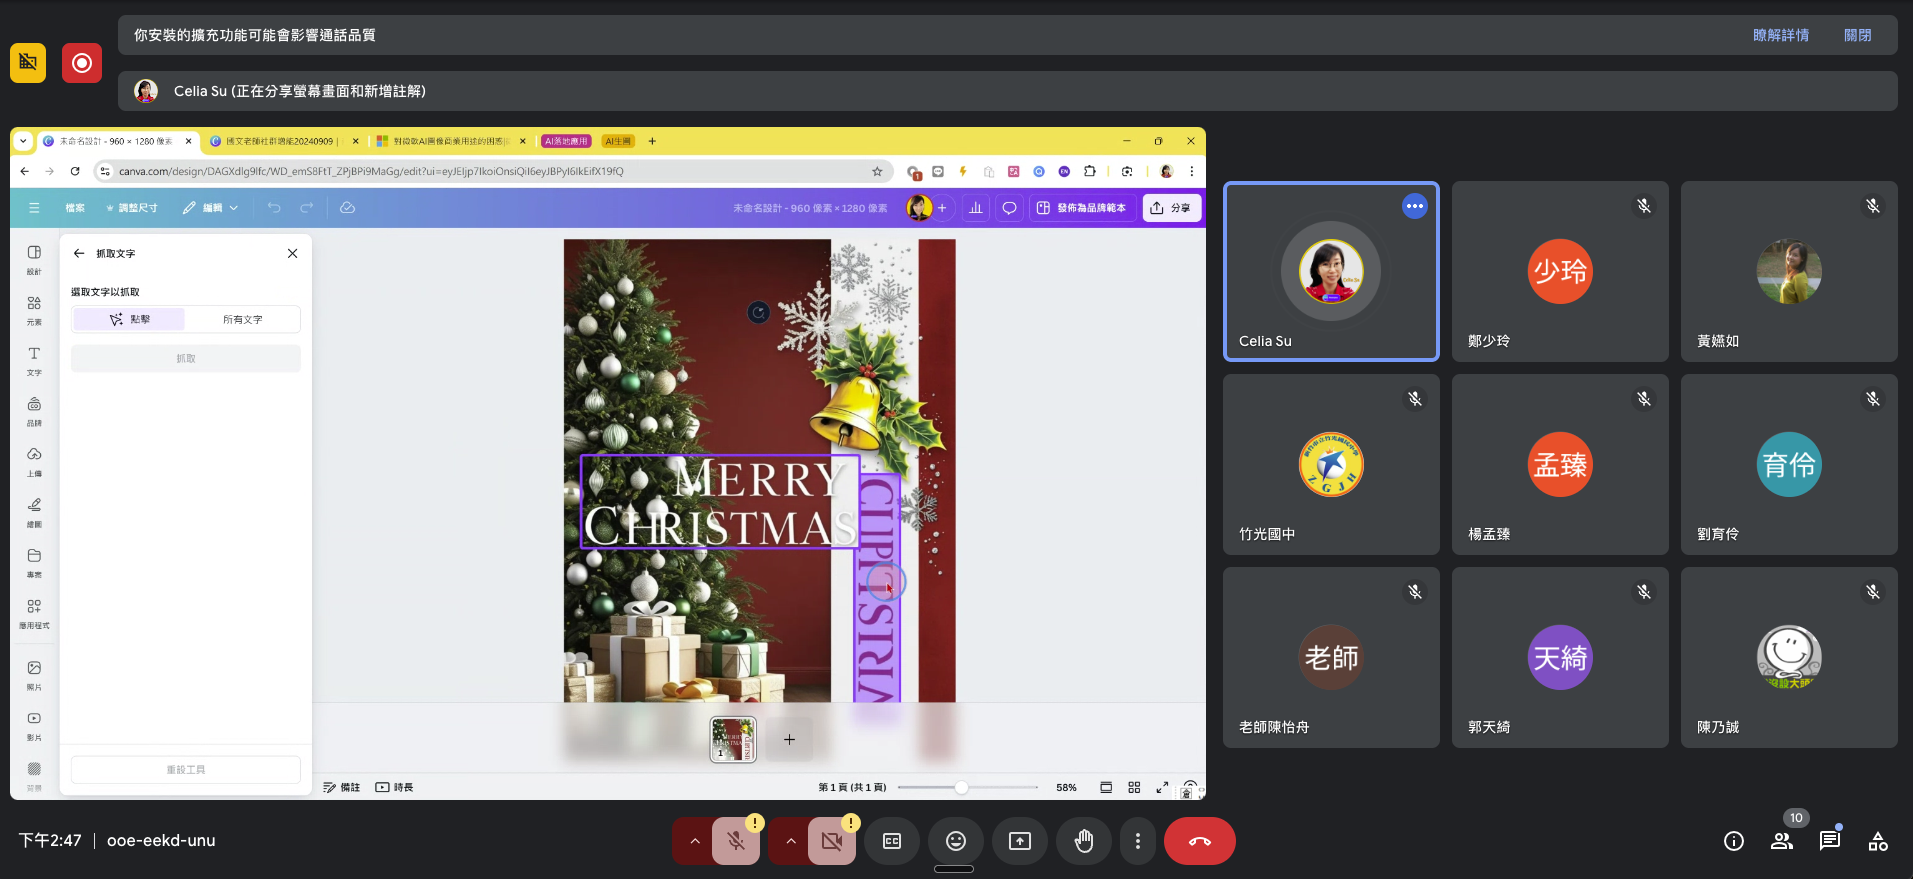
Task: Toggle closed captions button
Action: coord(892,841)
